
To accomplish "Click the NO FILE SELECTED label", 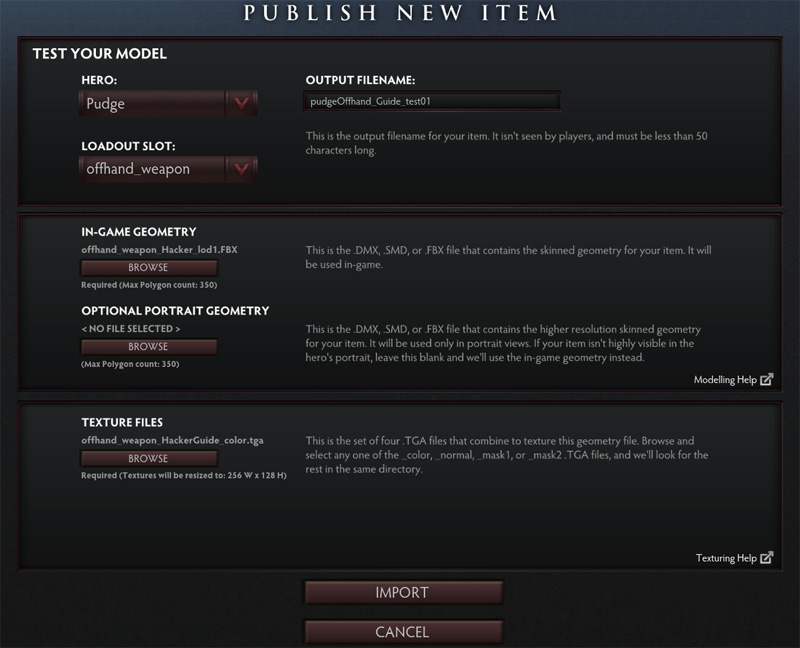I will [131, 329].
